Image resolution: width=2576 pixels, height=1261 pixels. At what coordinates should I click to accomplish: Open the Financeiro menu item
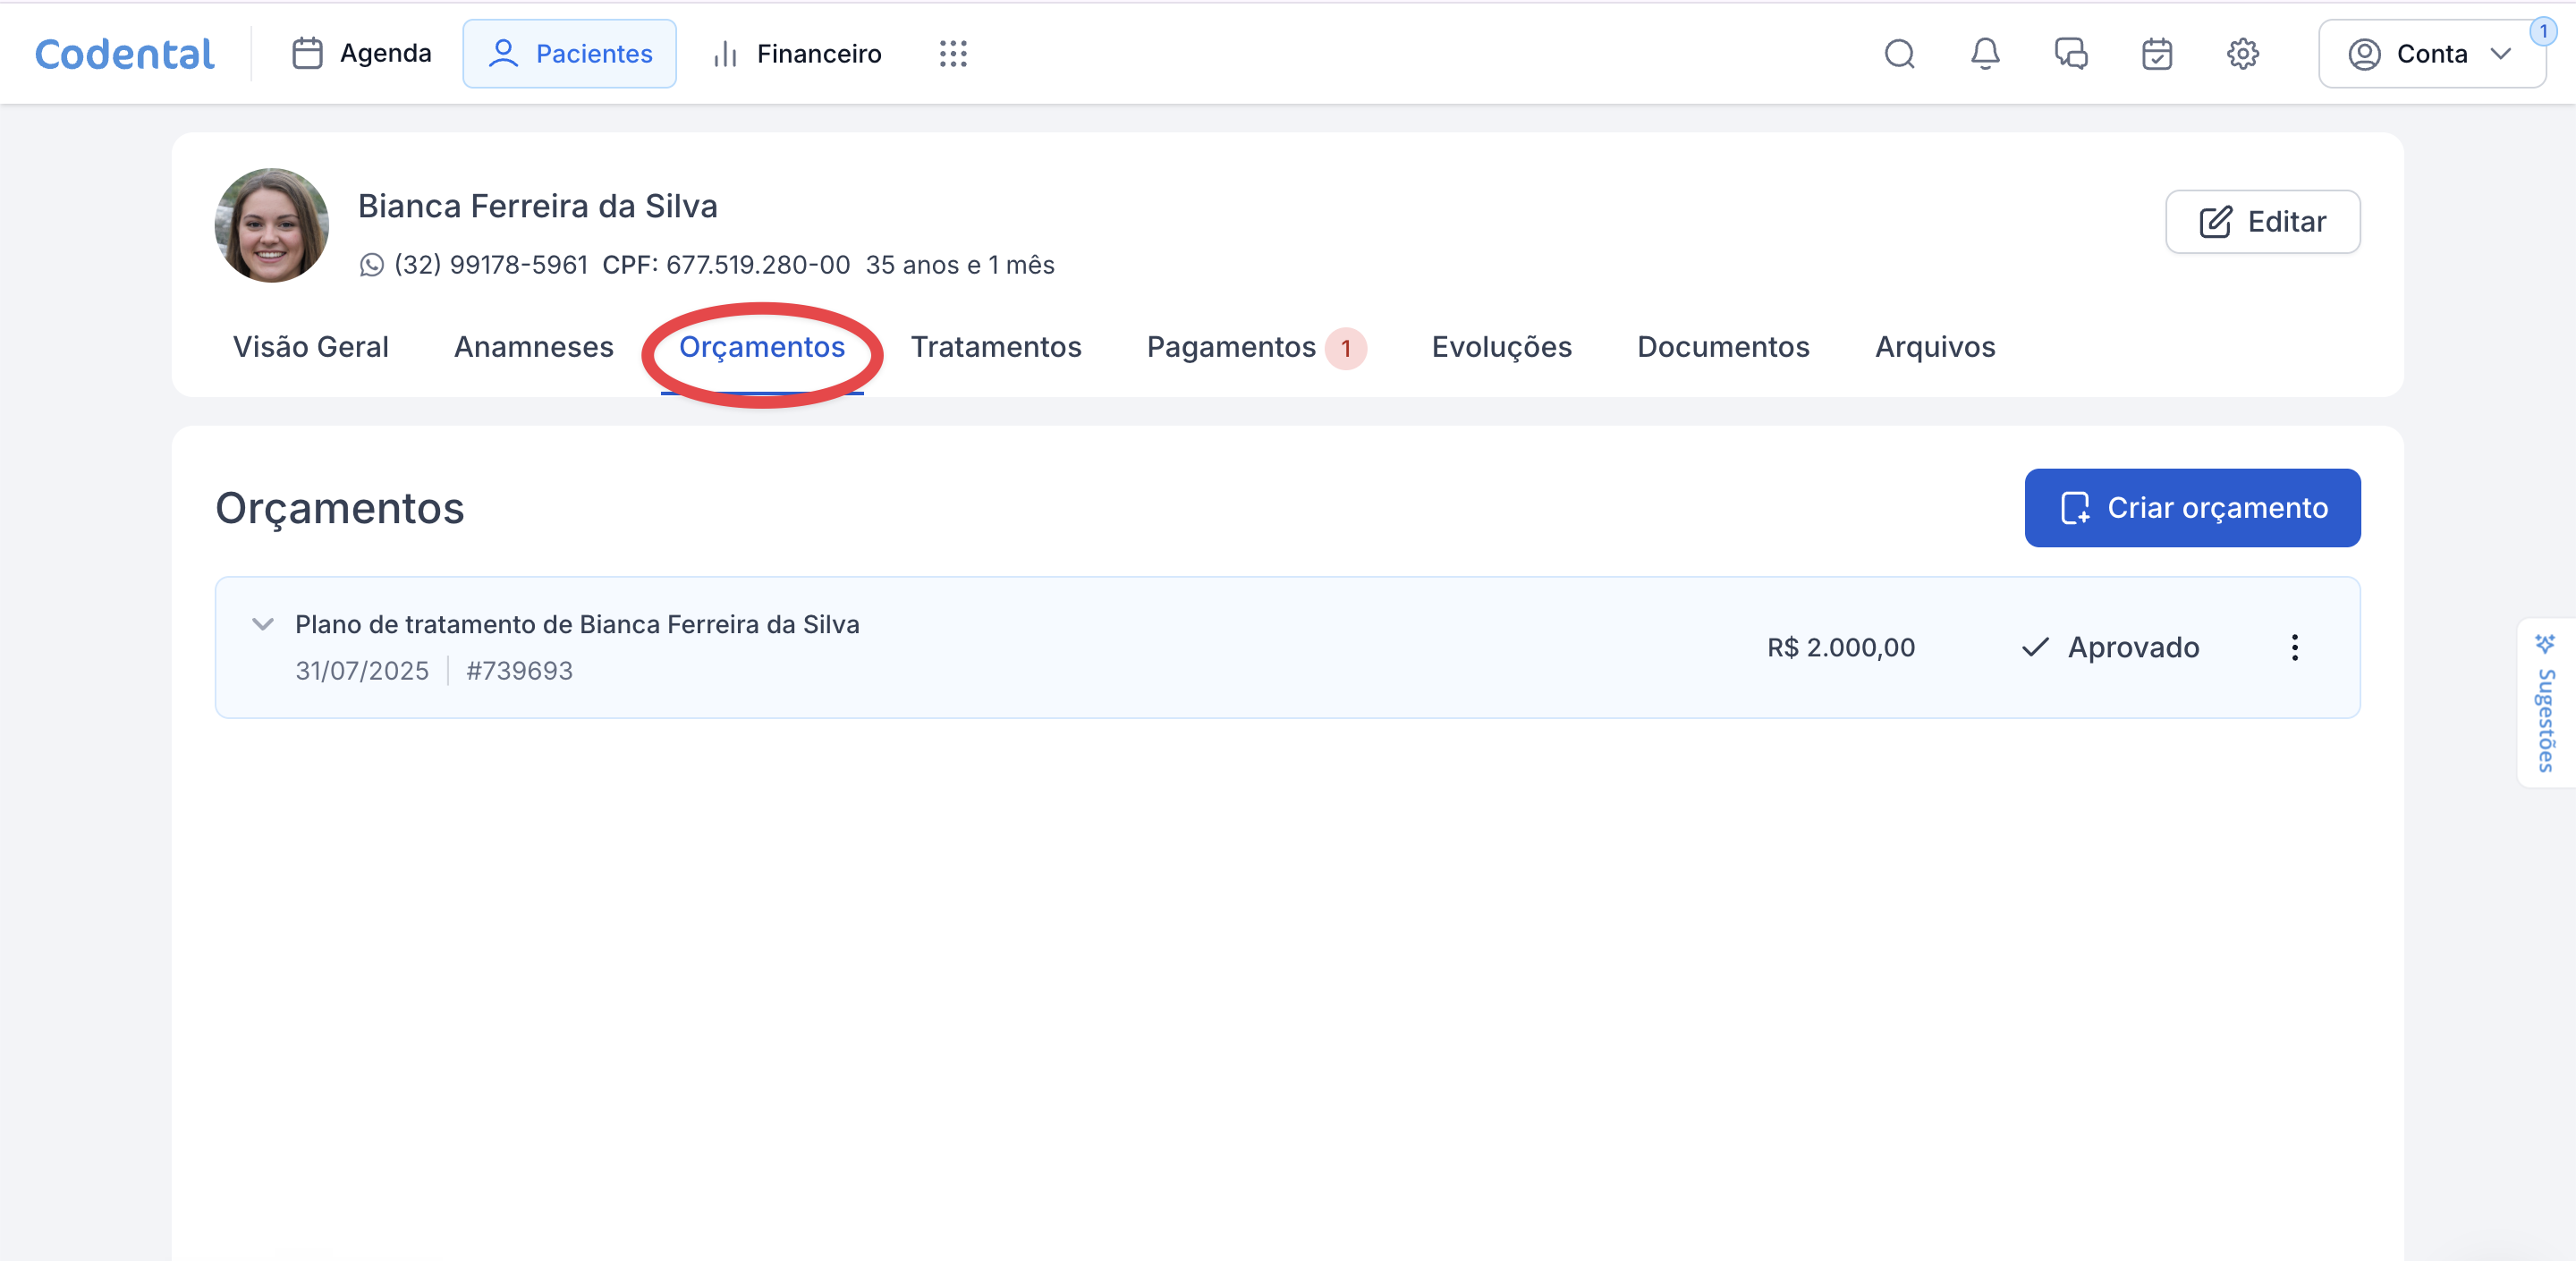pyautogui.click(x=797, y=54)
